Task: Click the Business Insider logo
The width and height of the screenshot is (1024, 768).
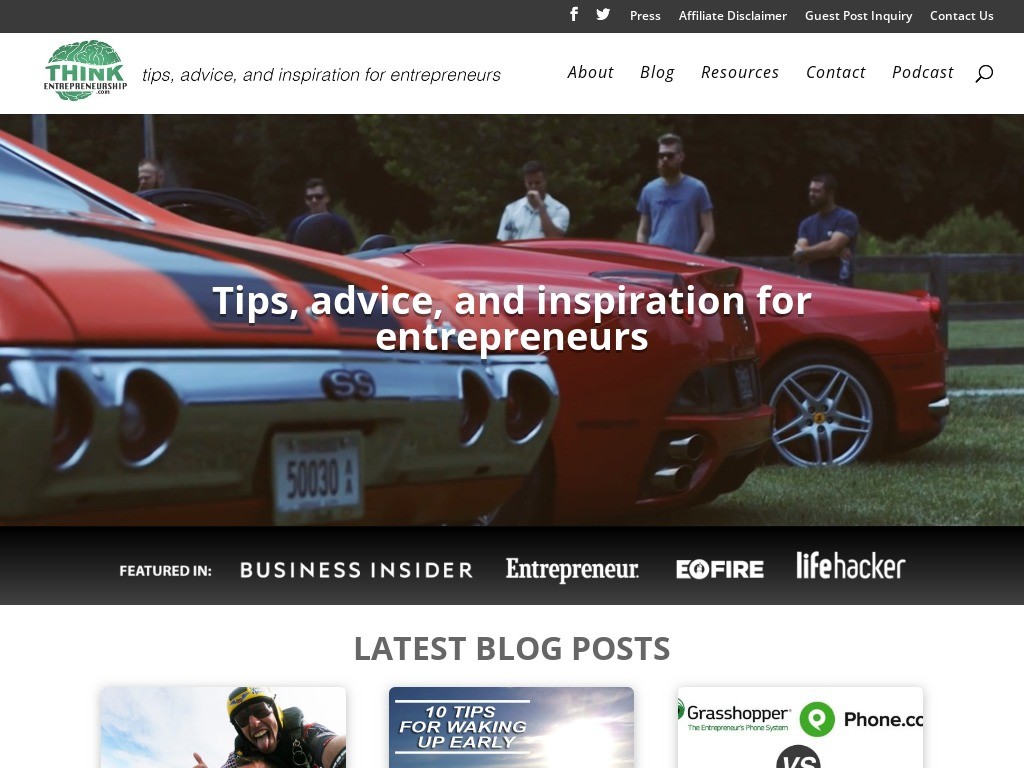Action: tap(357, 570)
